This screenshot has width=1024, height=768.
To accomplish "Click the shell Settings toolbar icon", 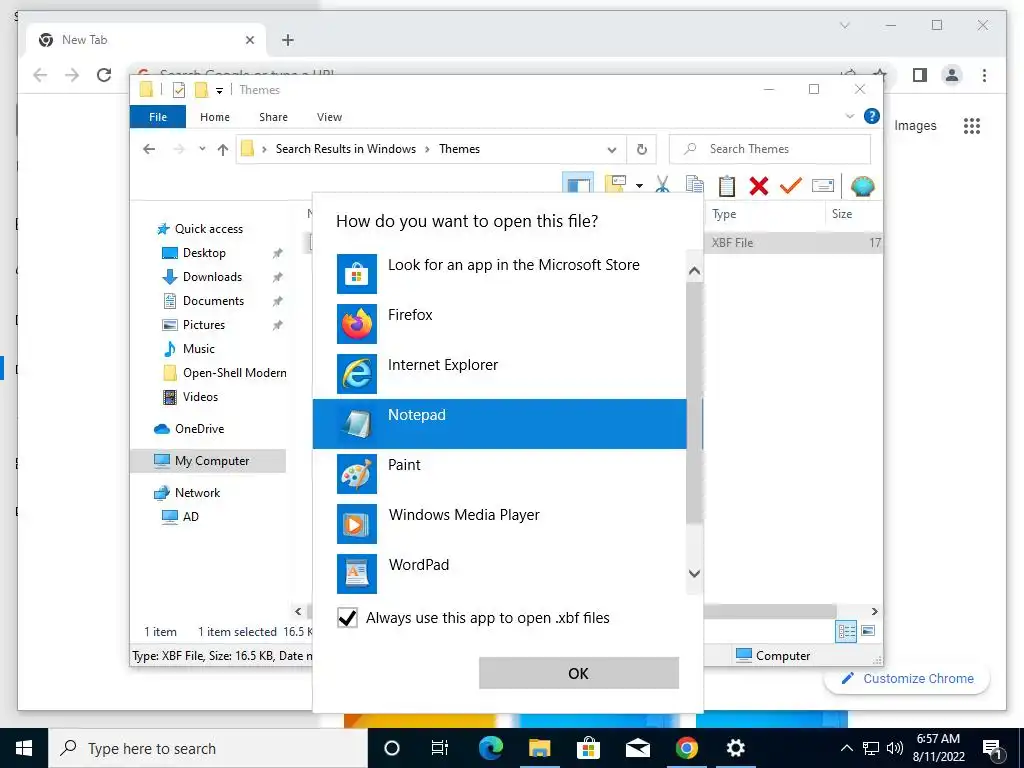I will [863, 186].
